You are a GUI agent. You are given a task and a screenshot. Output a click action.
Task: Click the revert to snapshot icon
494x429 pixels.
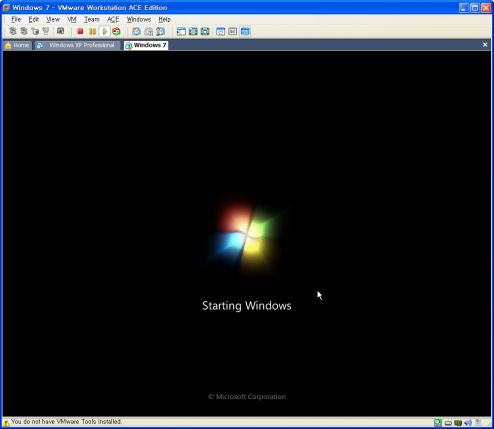point(148,31)
